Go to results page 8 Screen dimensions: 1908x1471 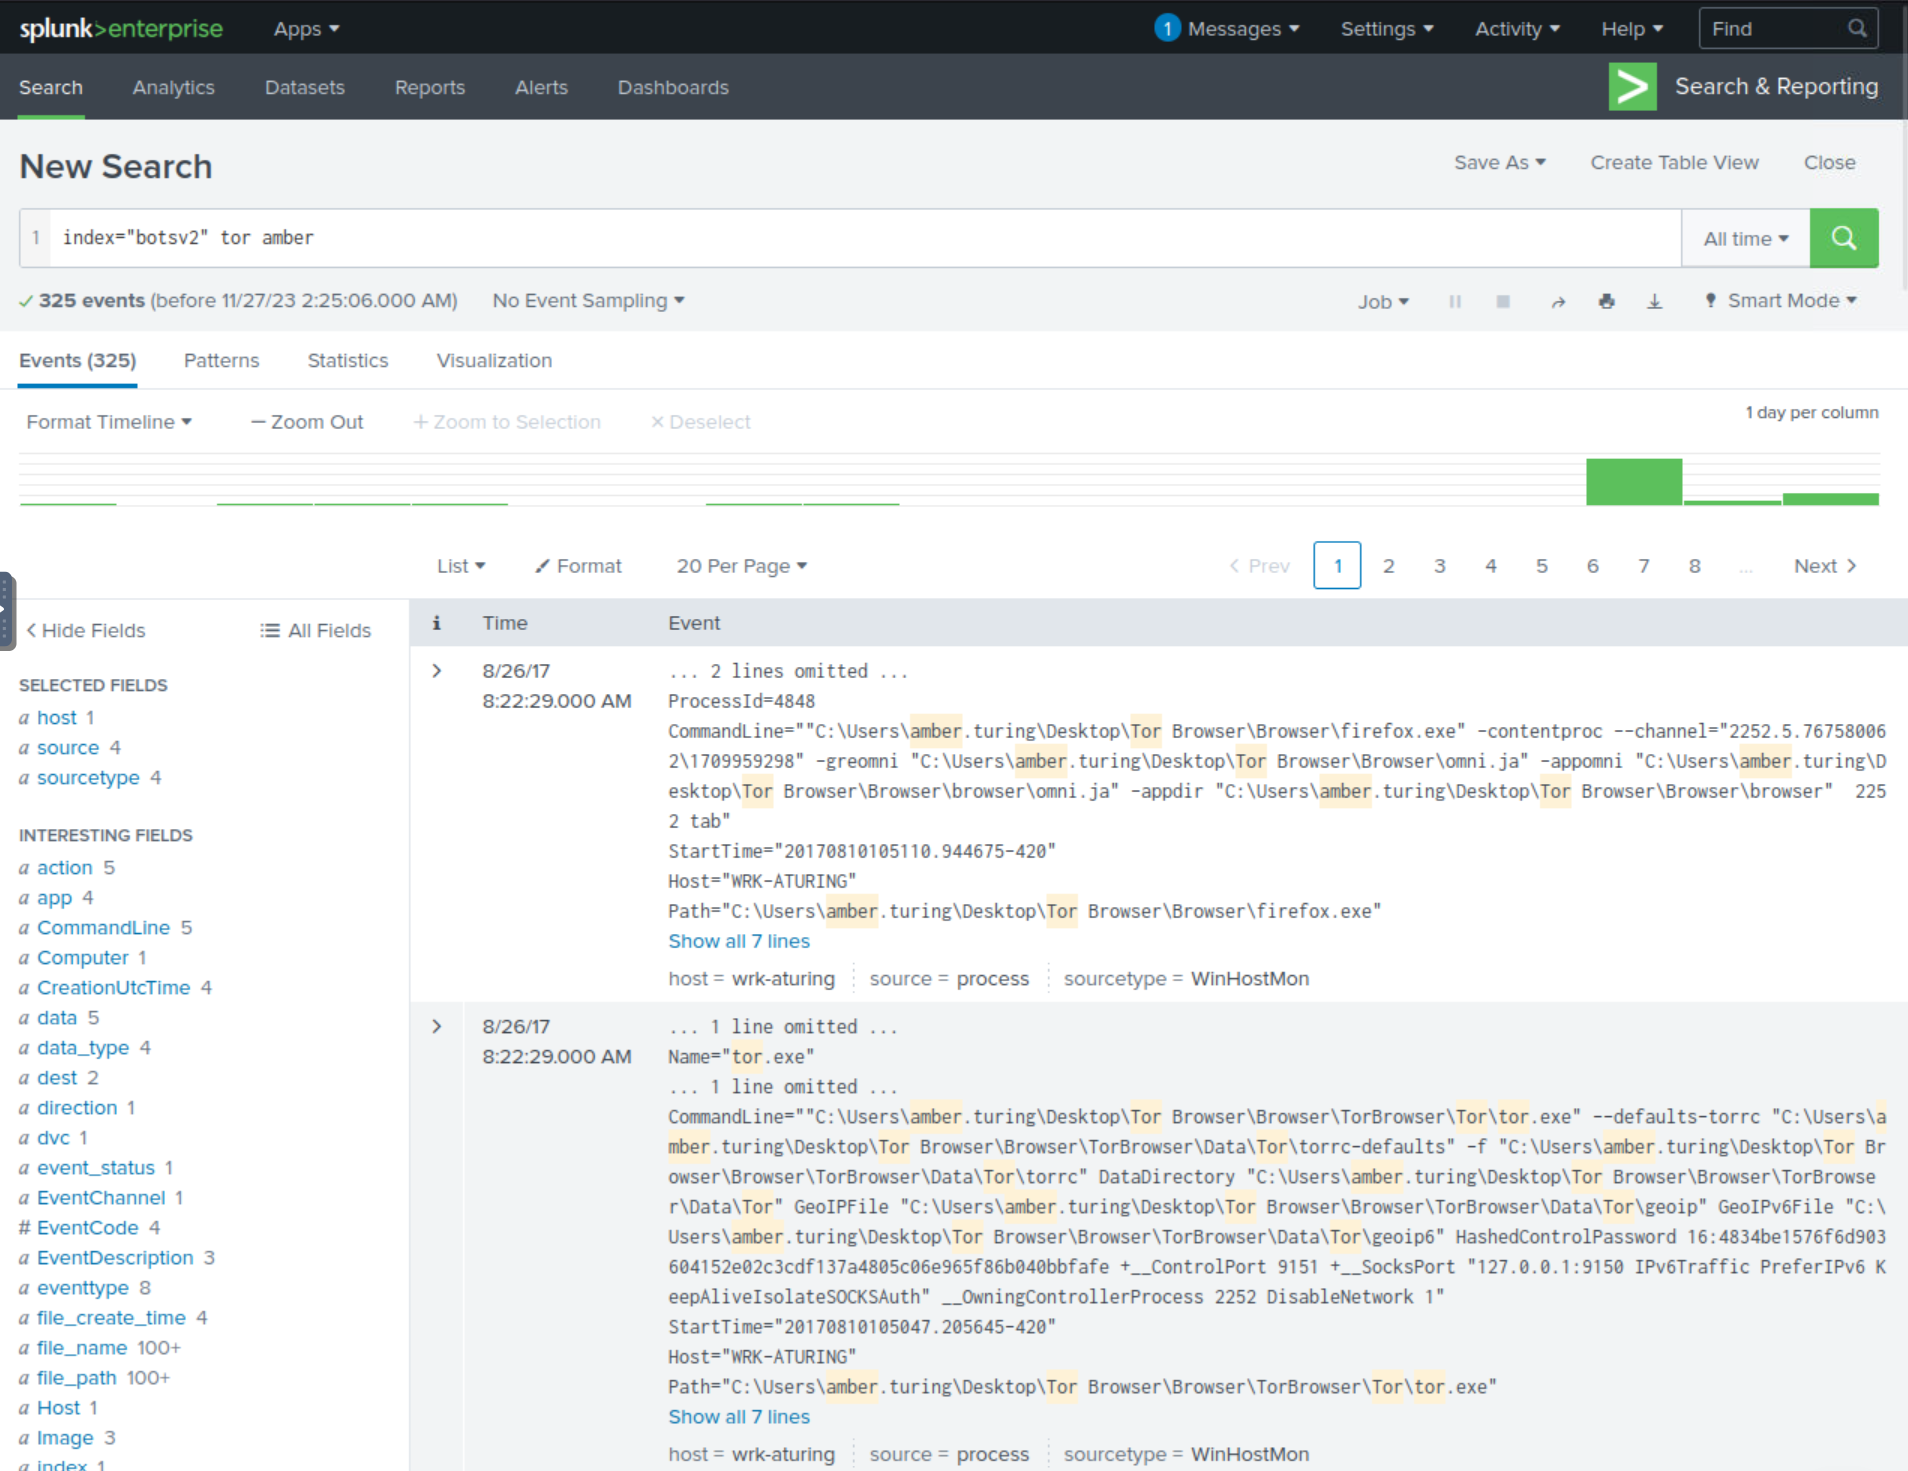pyautogui.click(x=1694, y=566)
